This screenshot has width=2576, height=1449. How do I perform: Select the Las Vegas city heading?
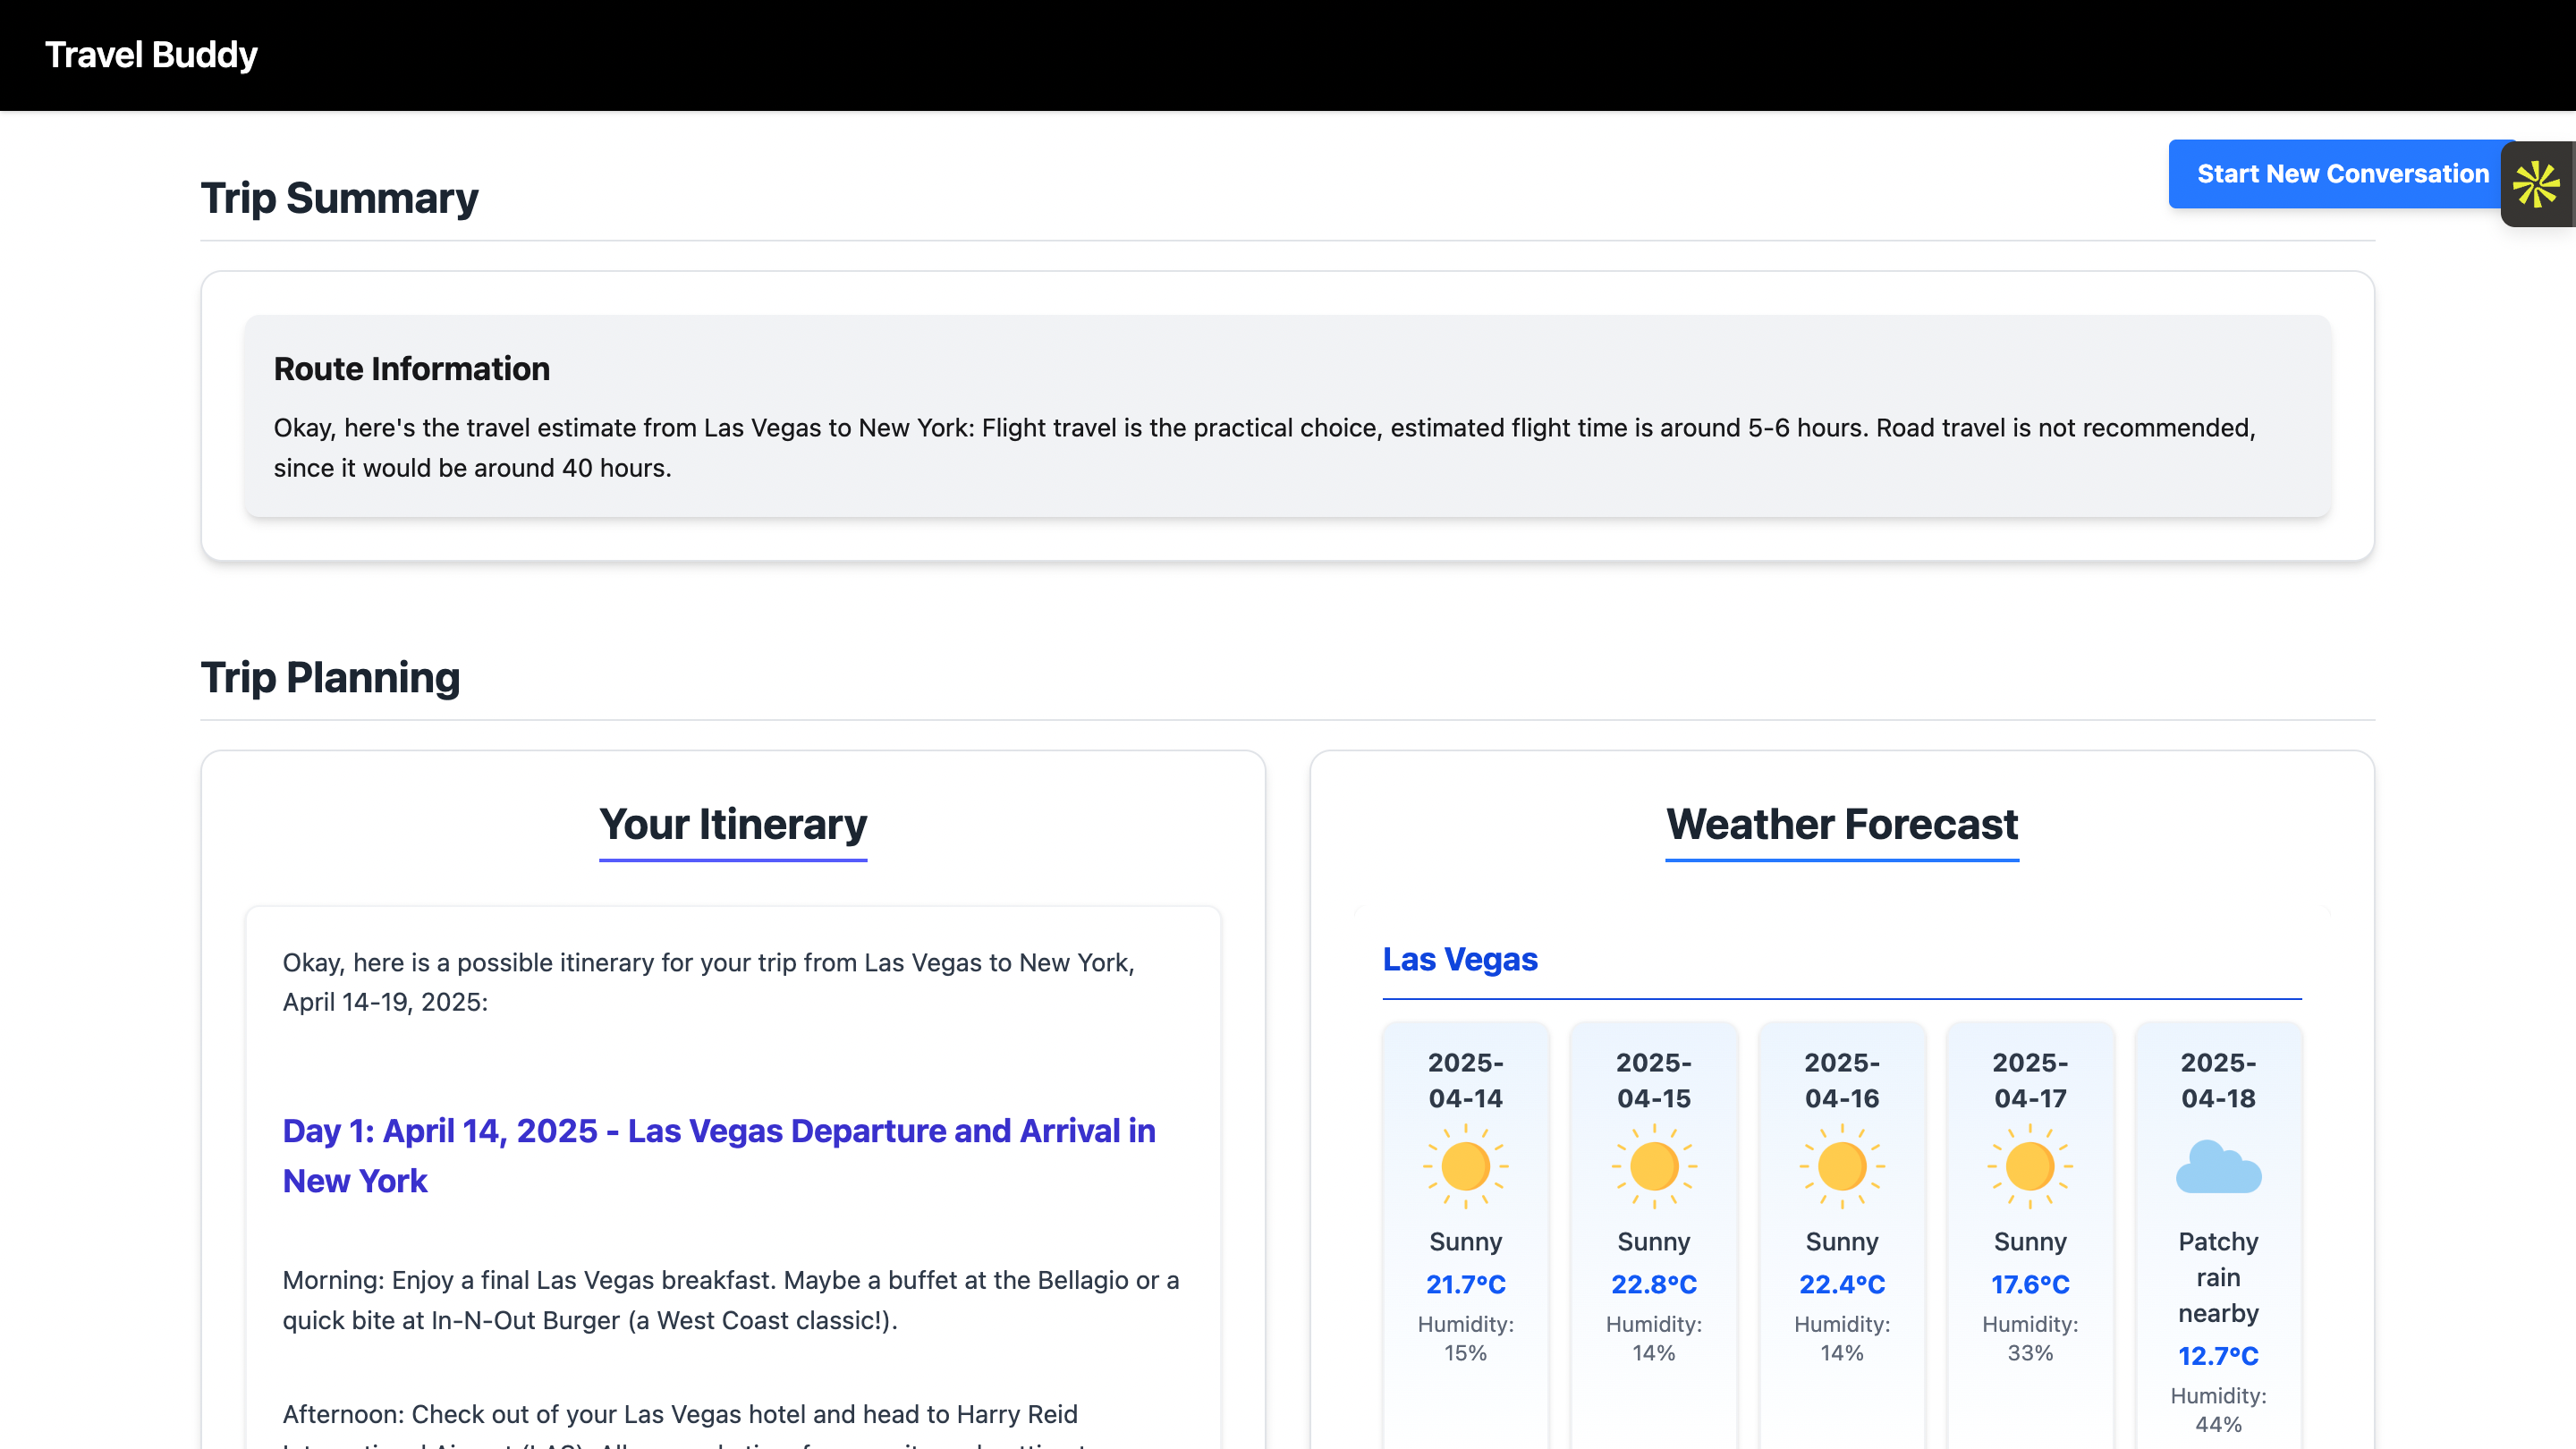pyautogui.click(x=1459, y=959)
